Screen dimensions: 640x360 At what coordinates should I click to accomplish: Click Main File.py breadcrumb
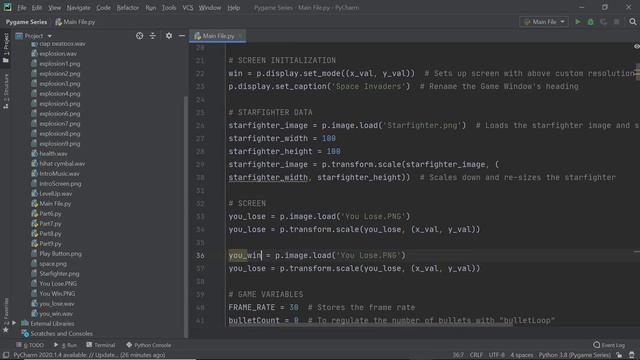pos(75,22)
